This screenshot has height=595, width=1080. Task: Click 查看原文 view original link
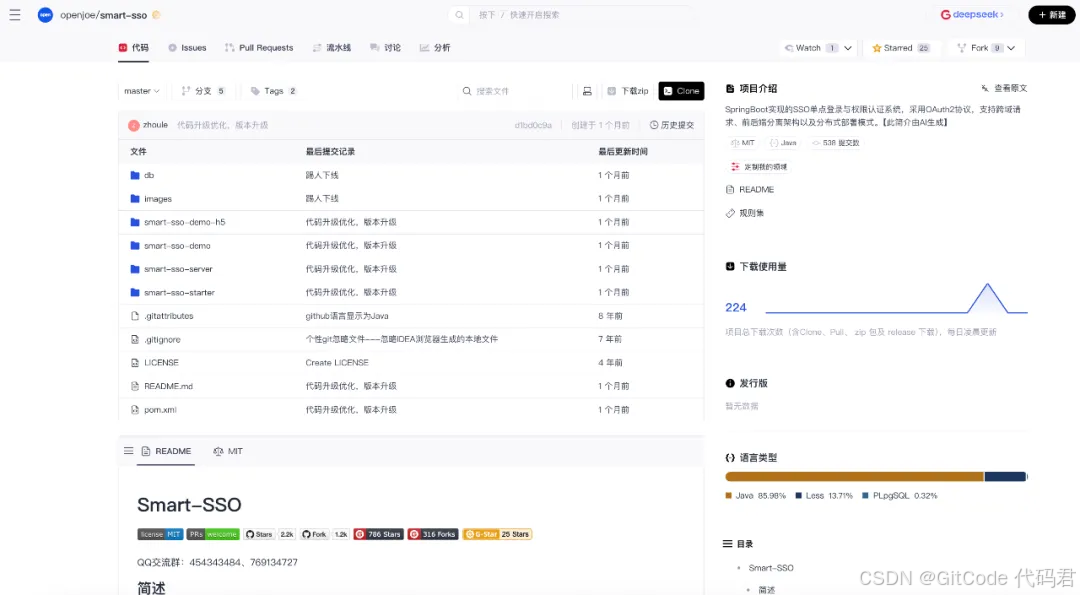tap(1004, 88)
